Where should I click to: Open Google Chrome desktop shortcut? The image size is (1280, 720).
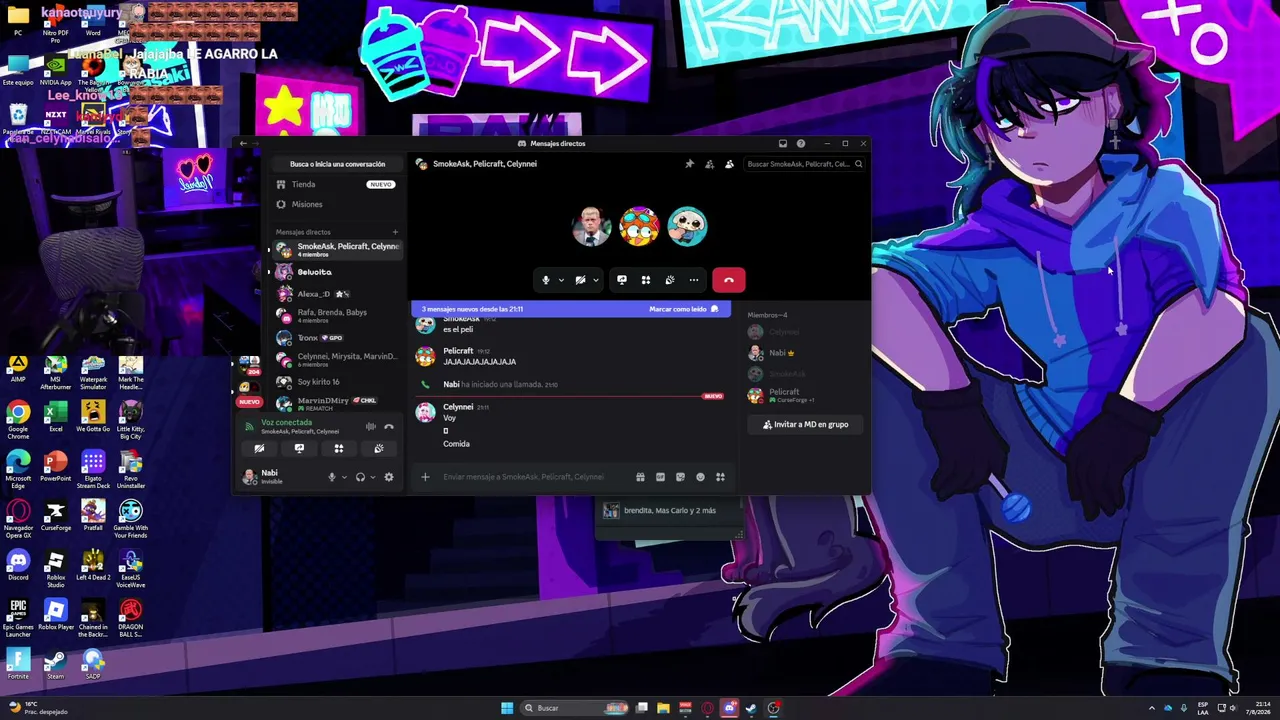[x=18, y=420]
